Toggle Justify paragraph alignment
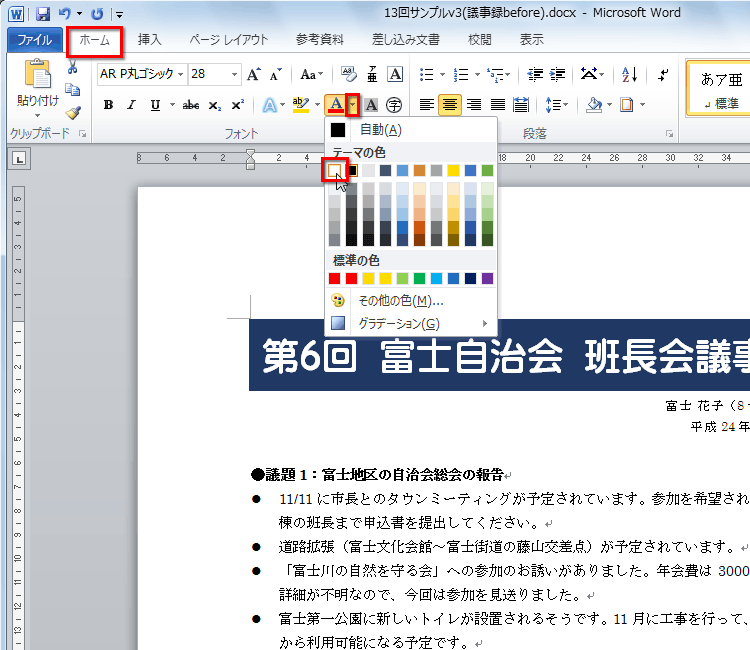Screen dimensions: 750x650 [x=497, y=104]
